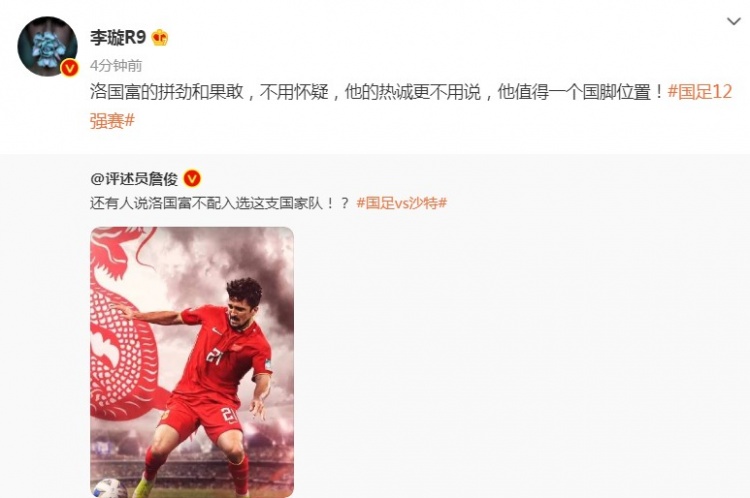Open the @评述员詹俊 profile link

click(134, 179)
